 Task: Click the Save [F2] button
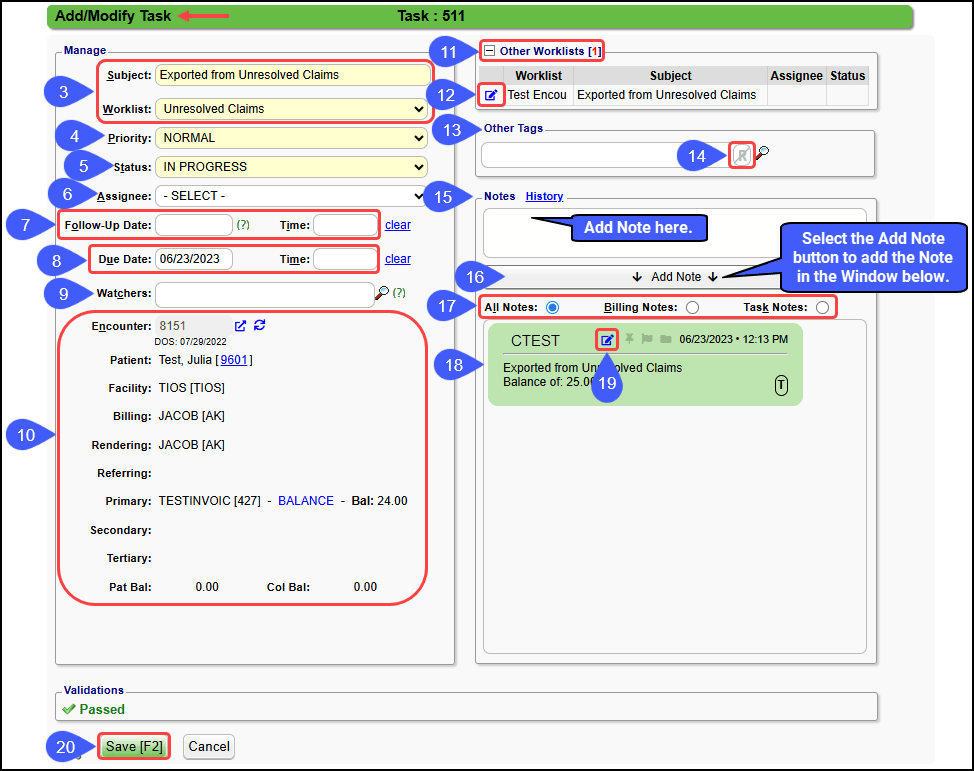coord(134,746)
